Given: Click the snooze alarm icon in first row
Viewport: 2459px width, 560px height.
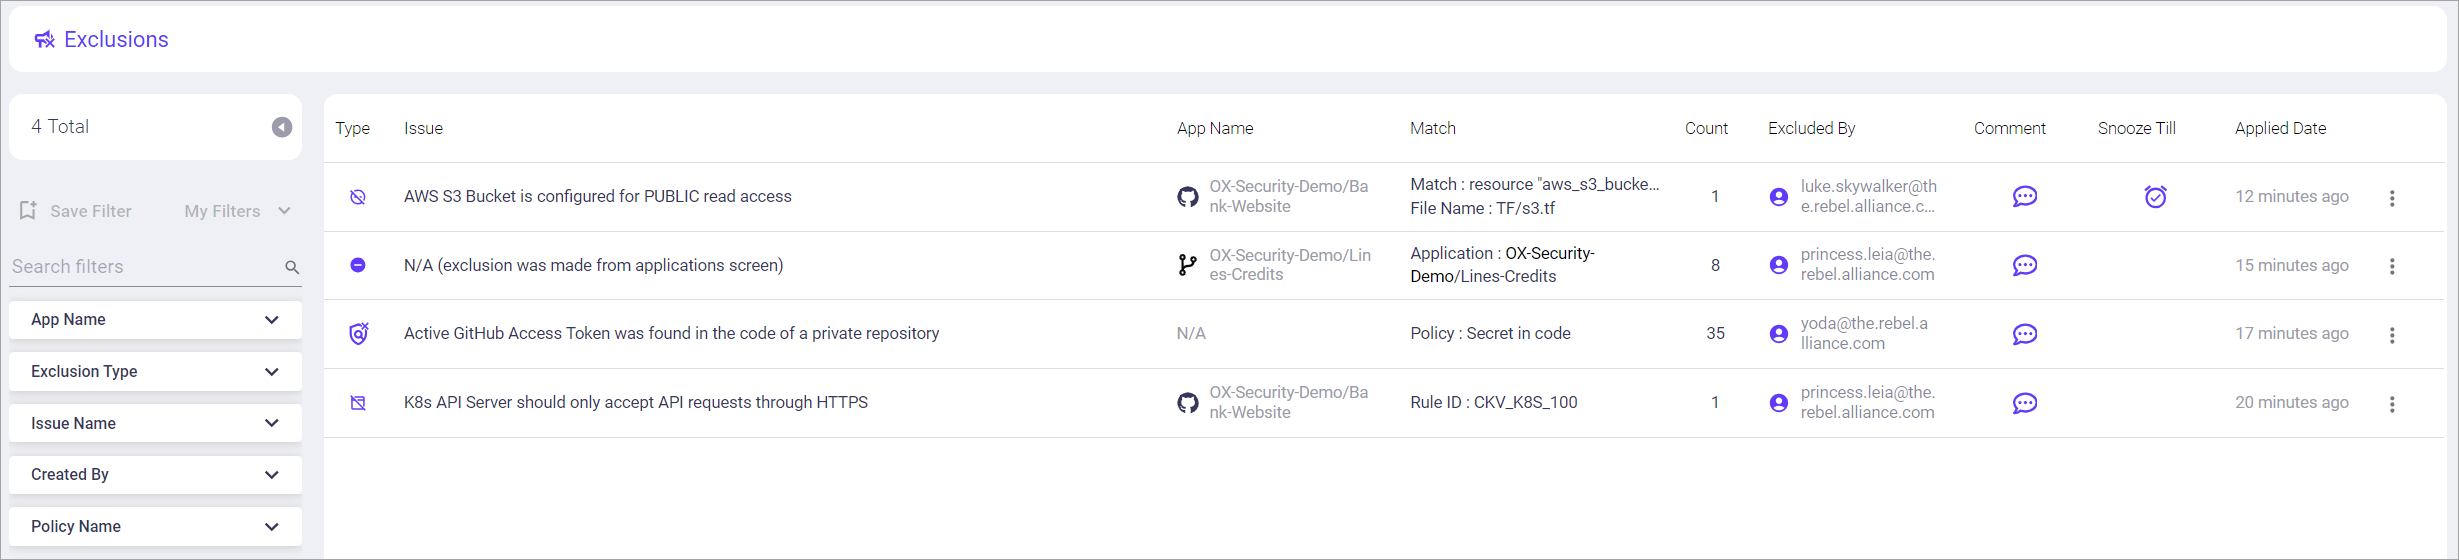Looking at the screenshot, I should click(x=2155, y=197).
